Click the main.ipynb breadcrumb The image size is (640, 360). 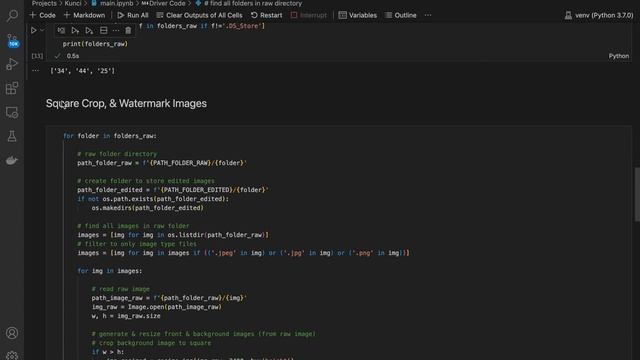[x=113, y=3]
